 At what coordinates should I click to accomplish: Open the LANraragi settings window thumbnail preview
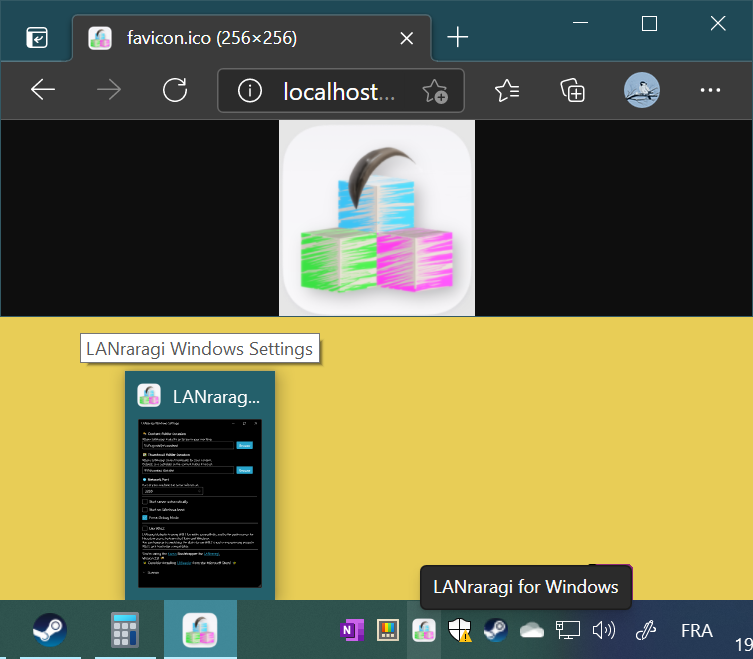[200, 503]
